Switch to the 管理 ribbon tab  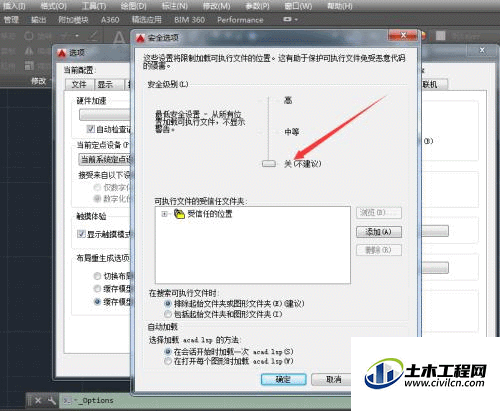click(11, 20)
